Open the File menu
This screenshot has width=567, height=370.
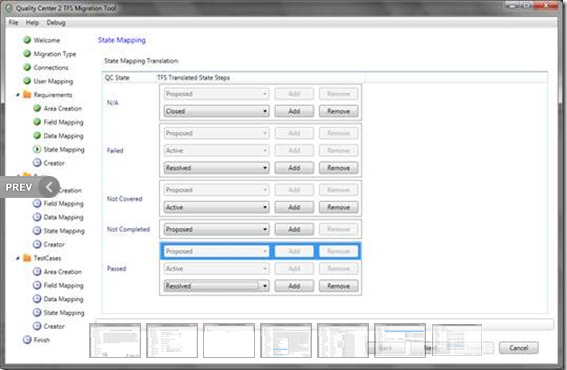point(13,22)
